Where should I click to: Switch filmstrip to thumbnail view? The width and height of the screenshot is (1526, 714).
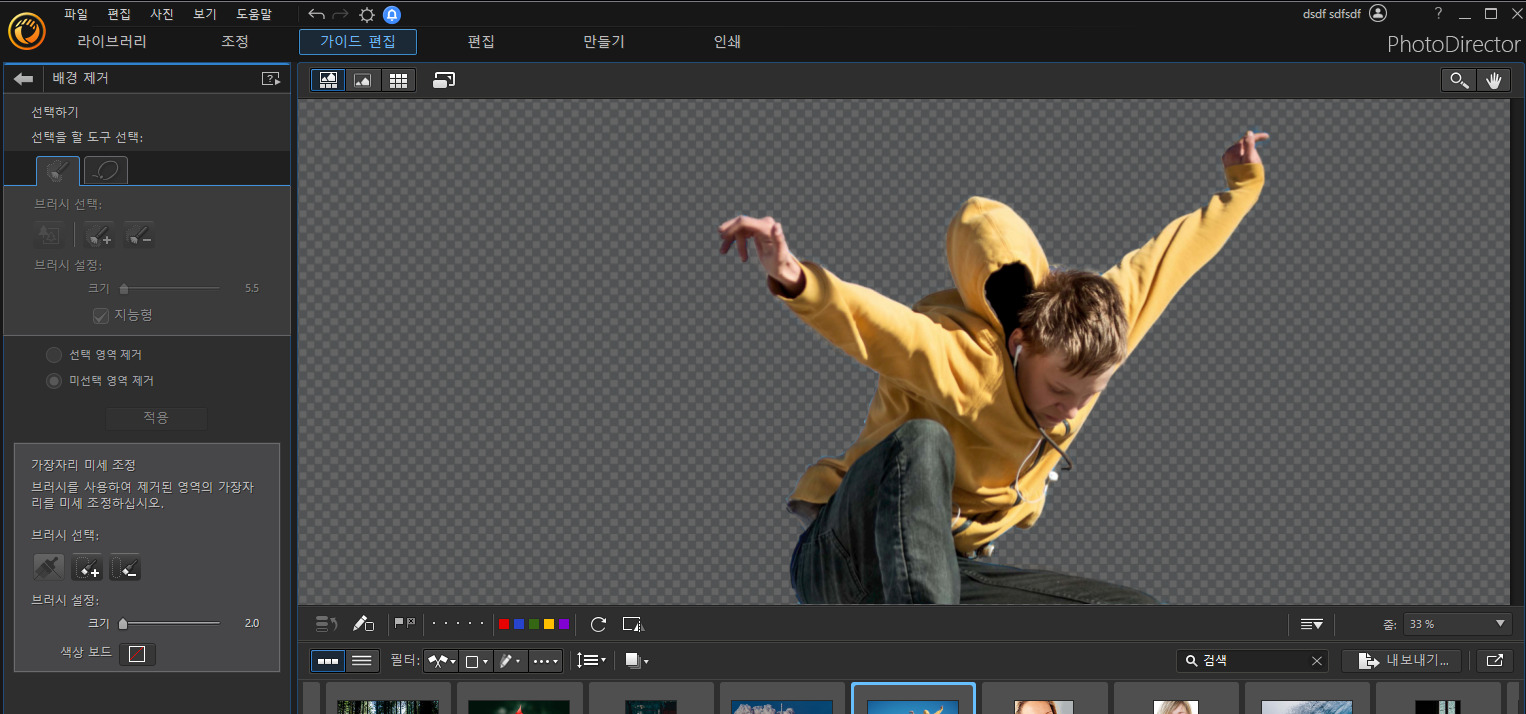click(x=328, y=660)
